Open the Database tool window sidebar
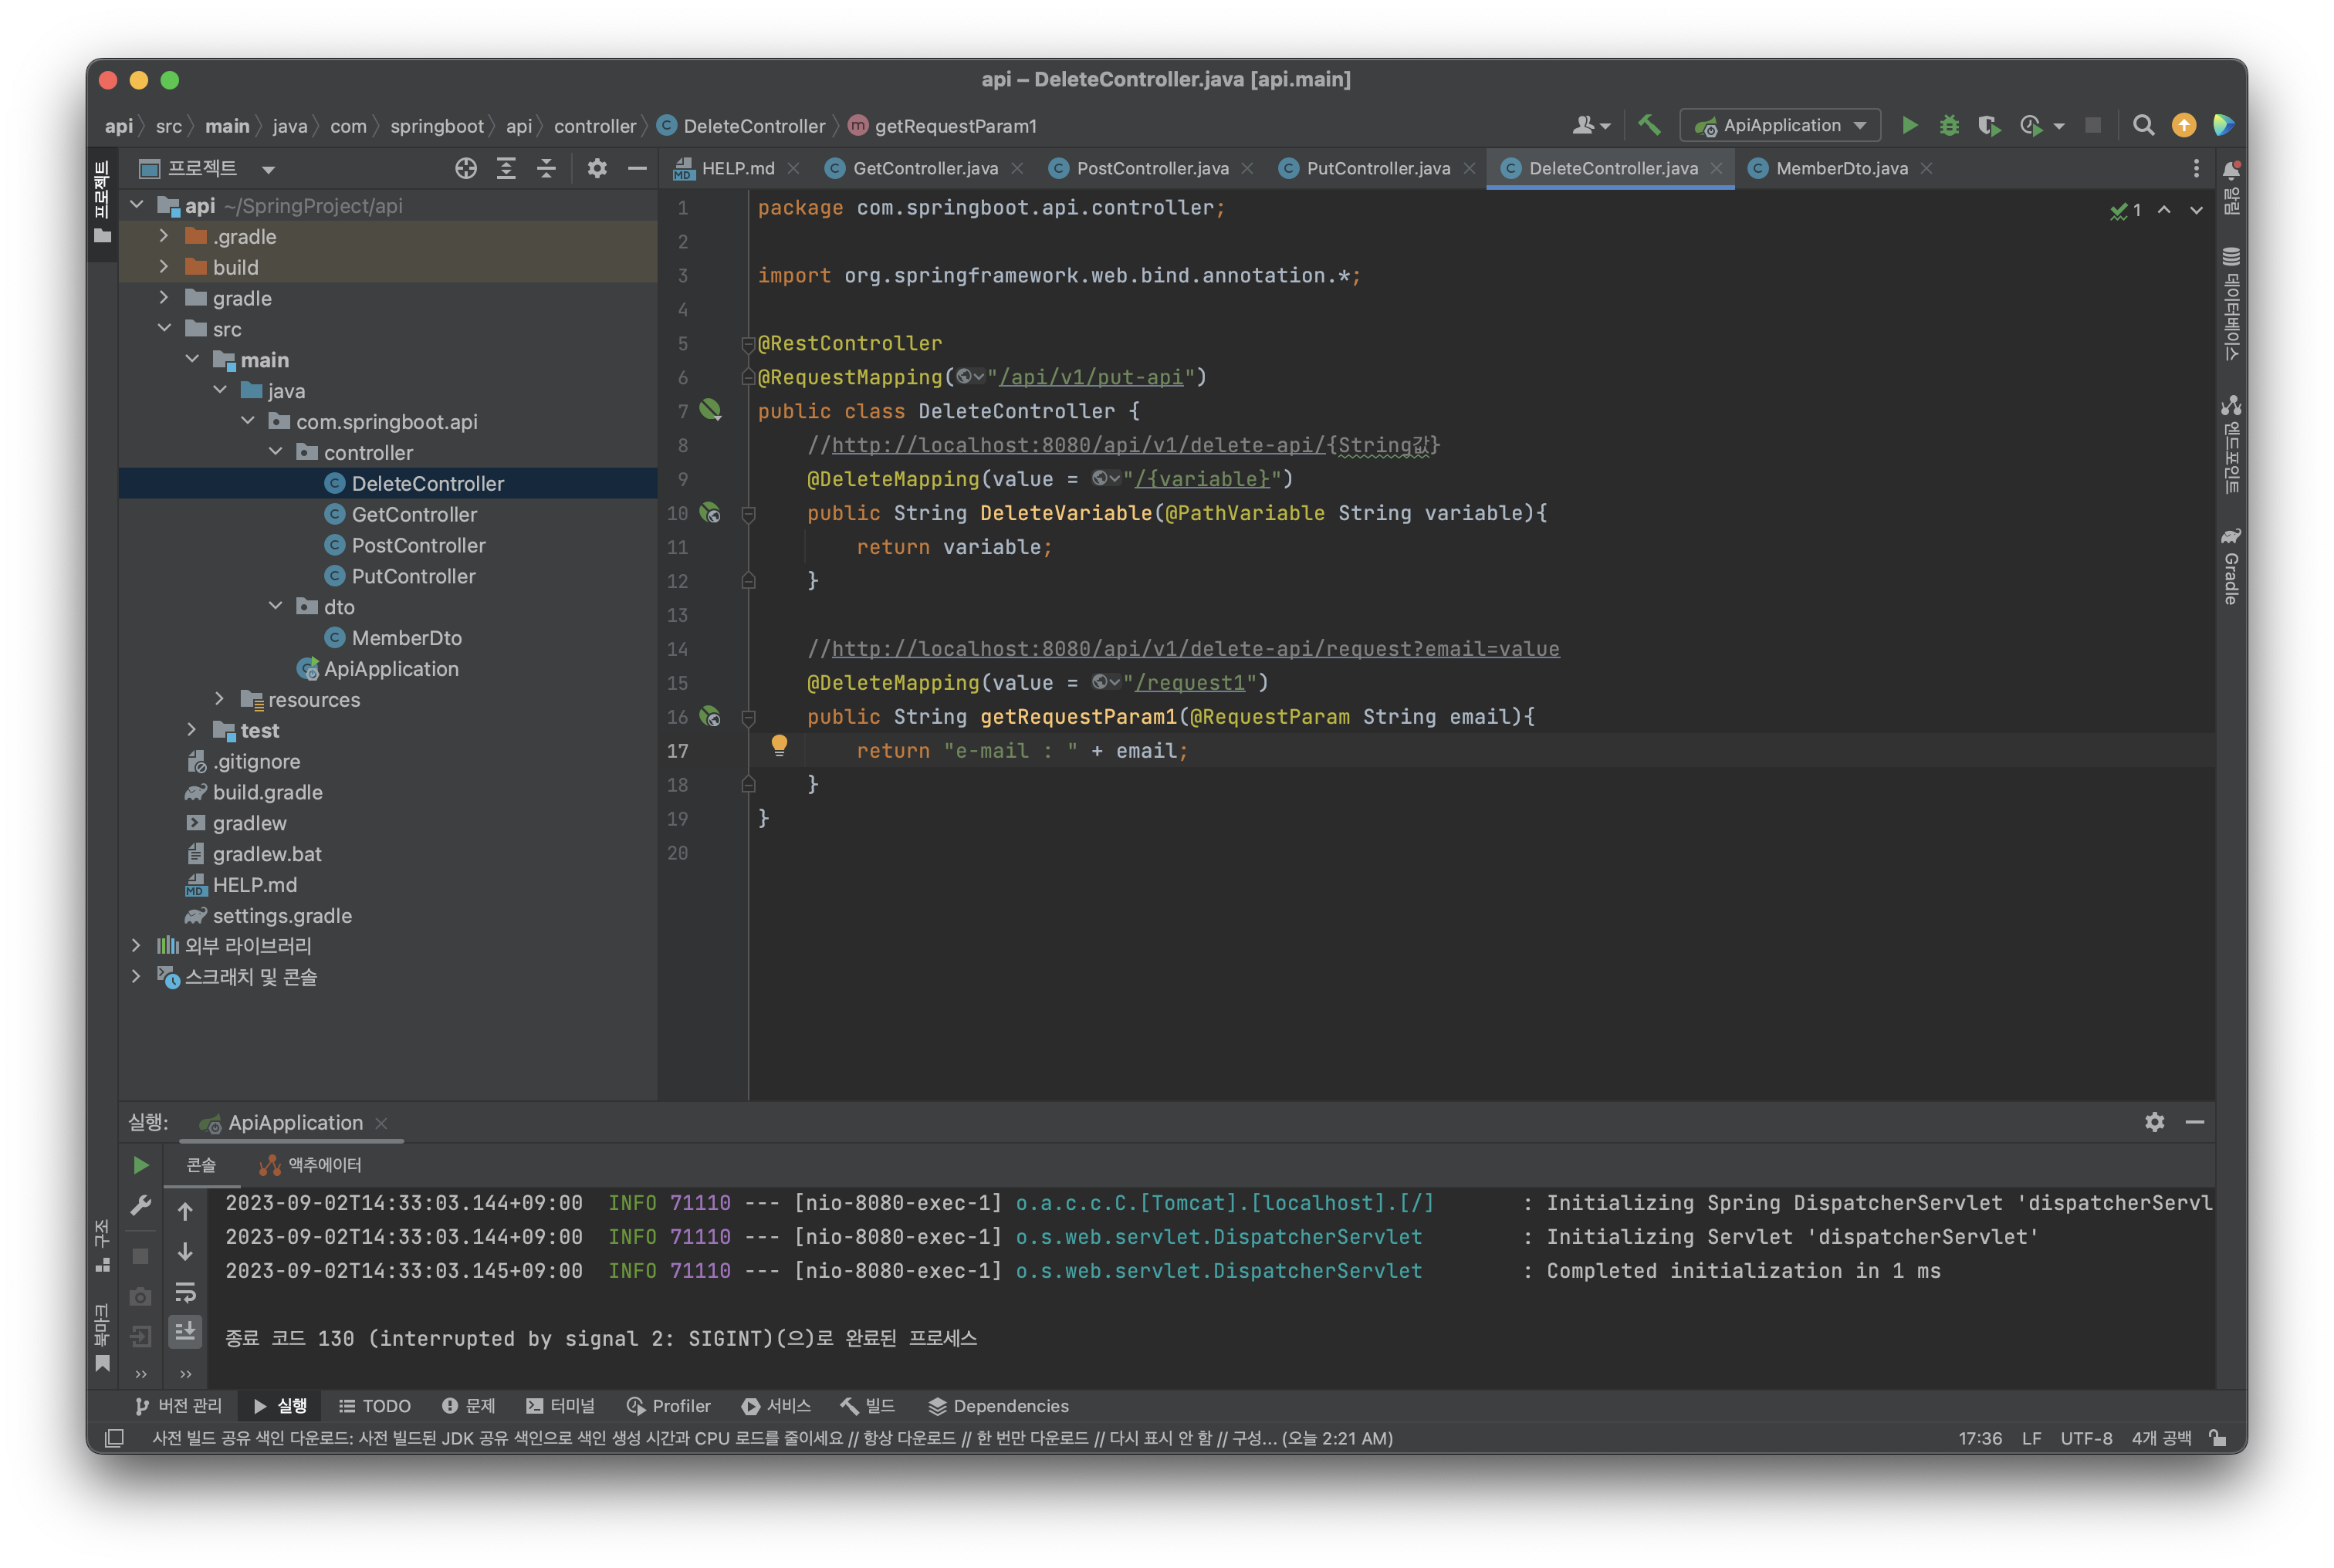The height and width of the screenshot is (1568, 2334). (2231, 303)
